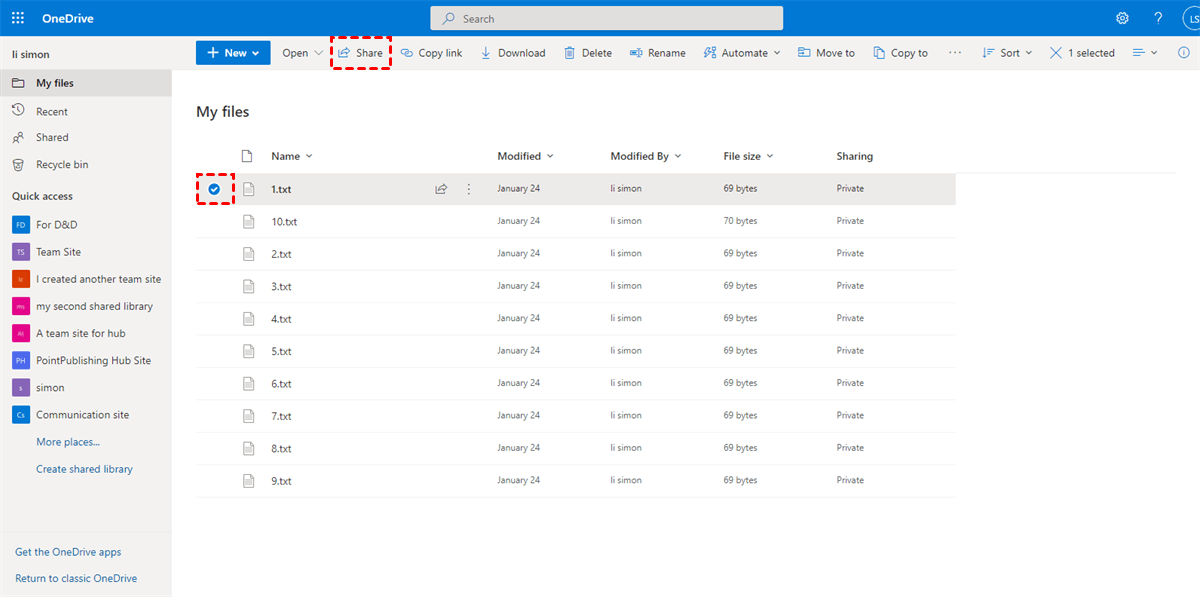Open Recent in the left navigation
Screen dimensions: 1200x597
coord(52,111)
